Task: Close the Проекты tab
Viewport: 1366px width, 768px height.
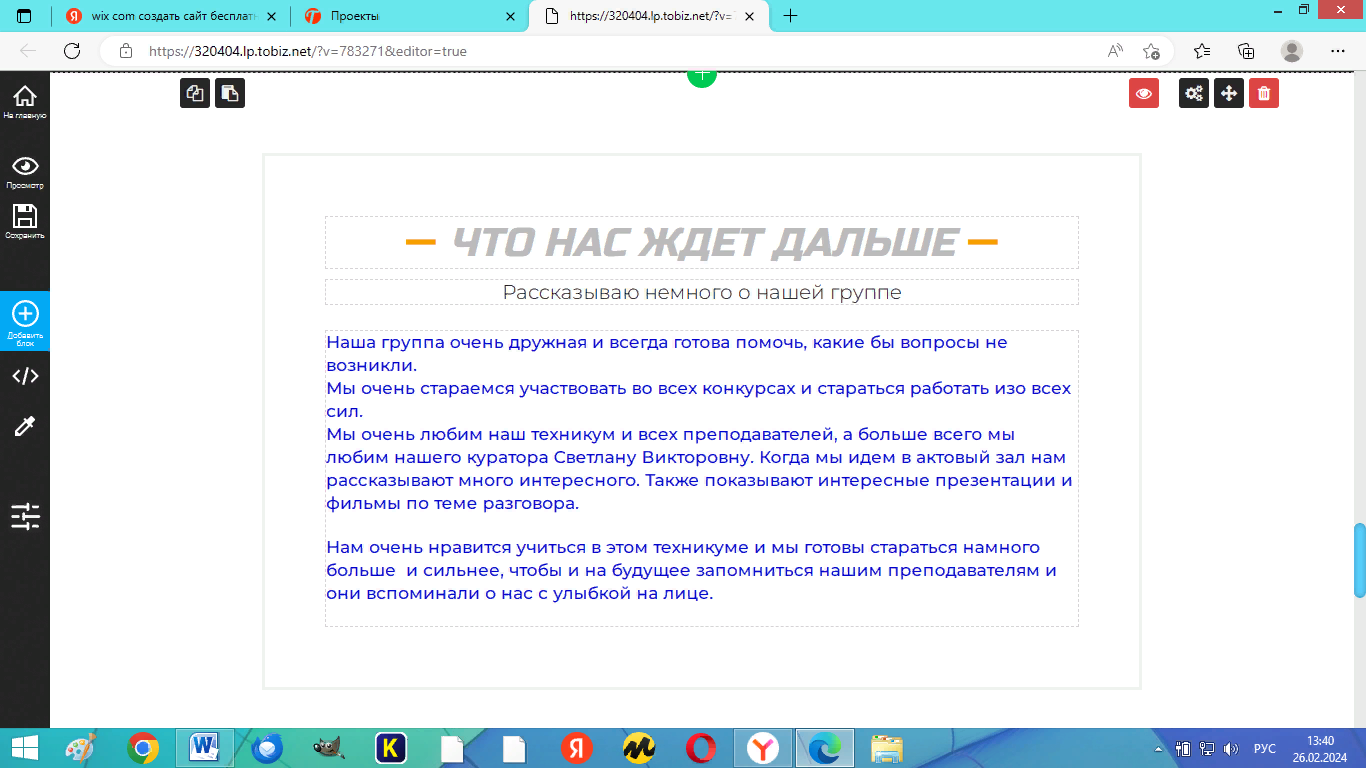Action: (x=511, y=16)
